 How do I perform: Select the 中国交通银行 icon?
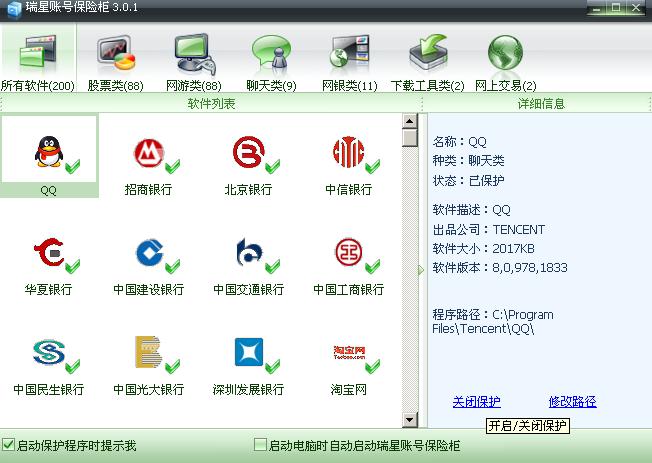[x=249, y=252]
